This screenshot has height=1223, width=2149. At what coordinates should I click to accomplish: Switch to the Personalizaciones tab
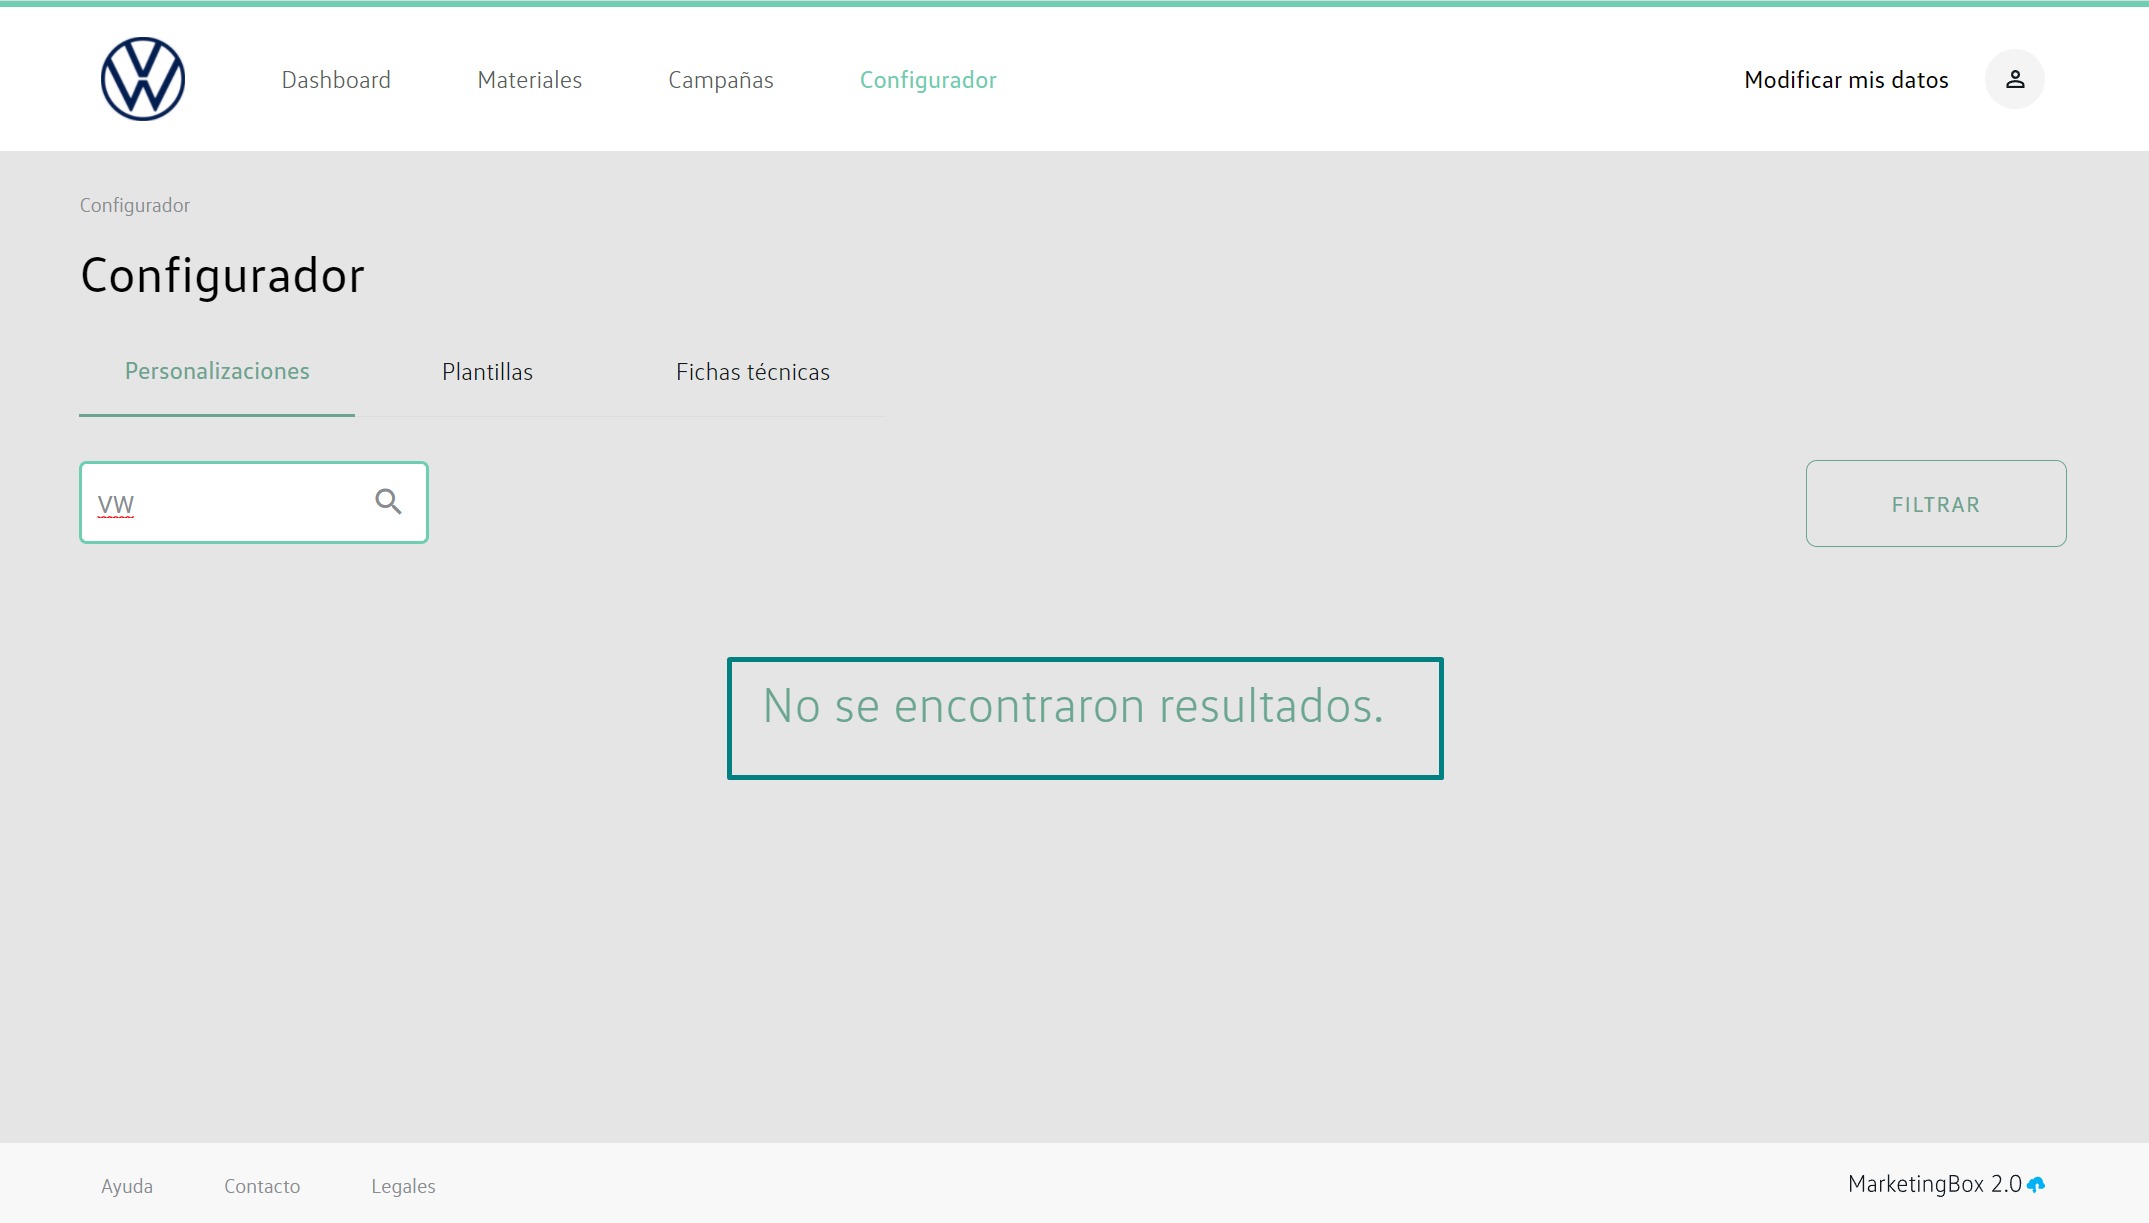217,372
